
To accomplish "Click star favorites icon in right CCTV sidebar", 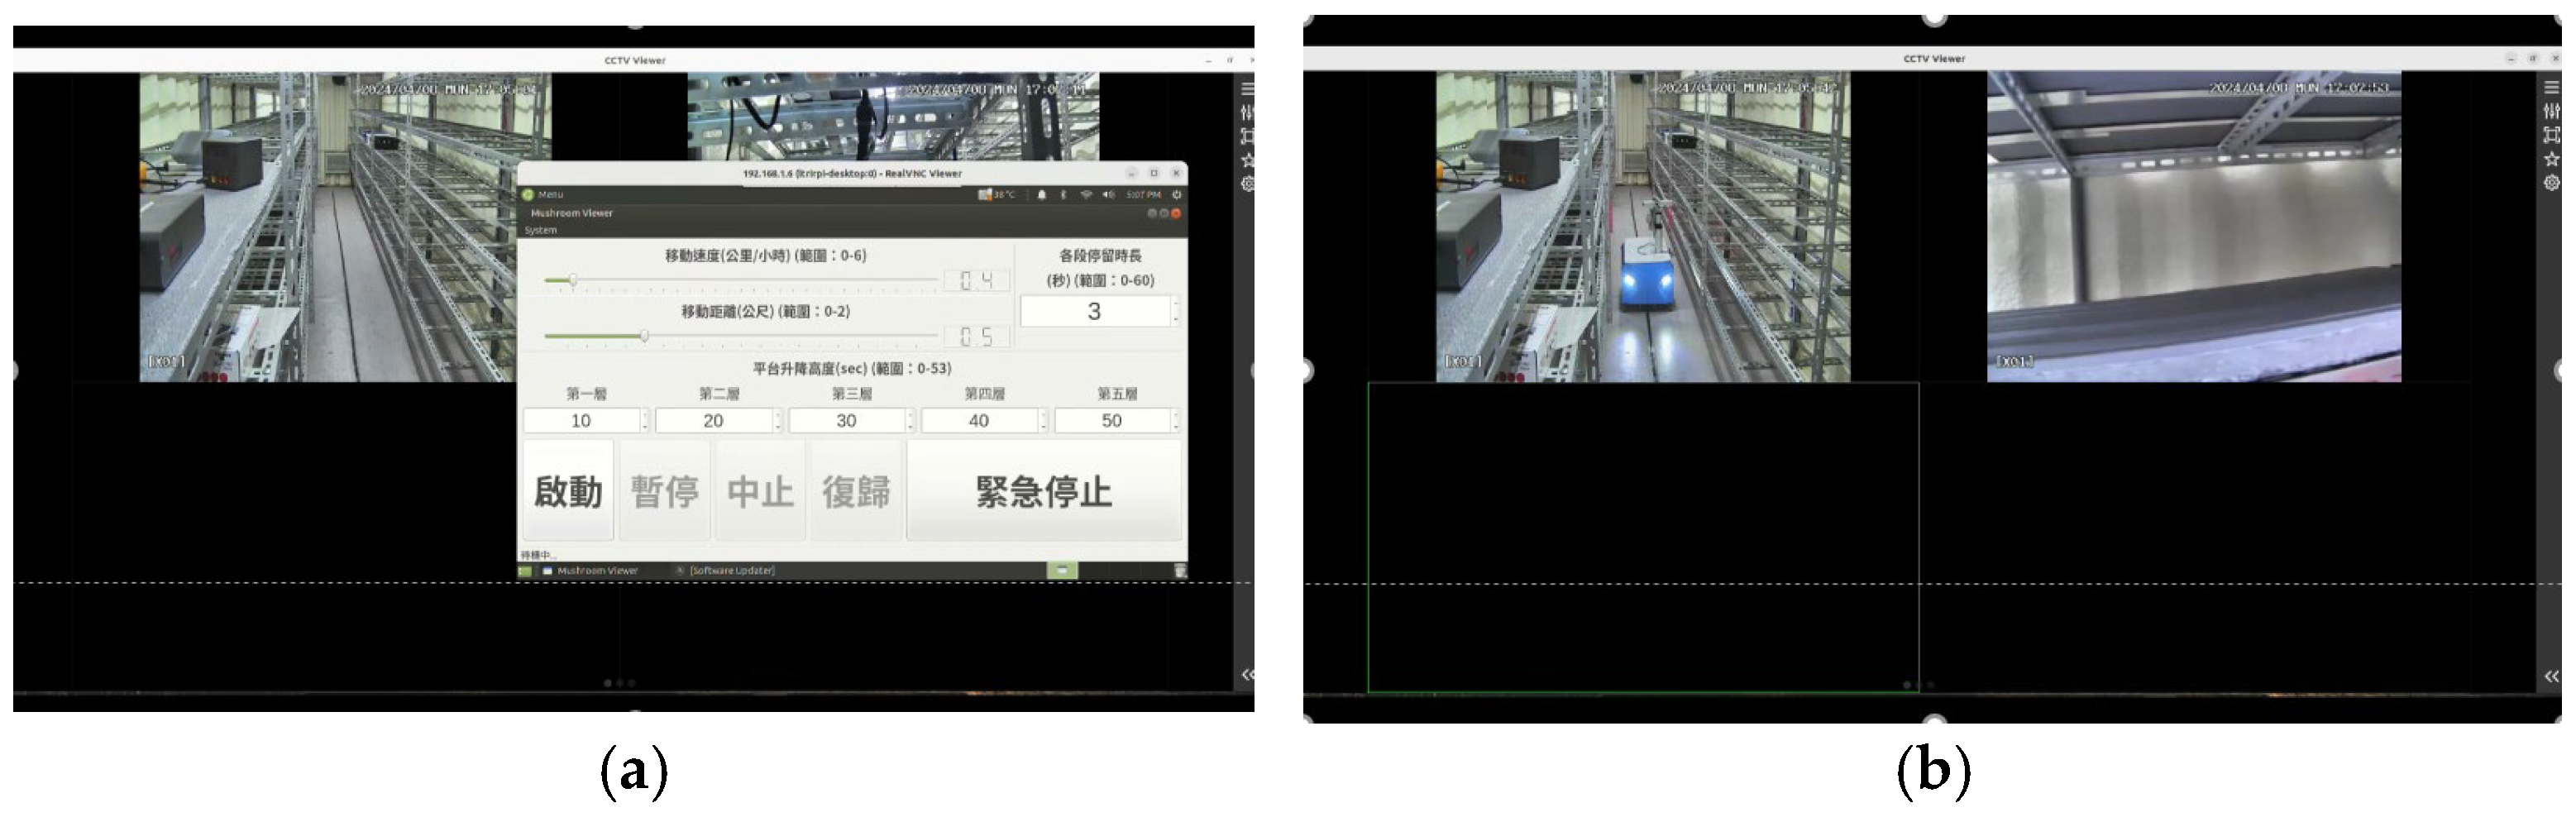I will pyautogui.click(x=2551, y=159).
